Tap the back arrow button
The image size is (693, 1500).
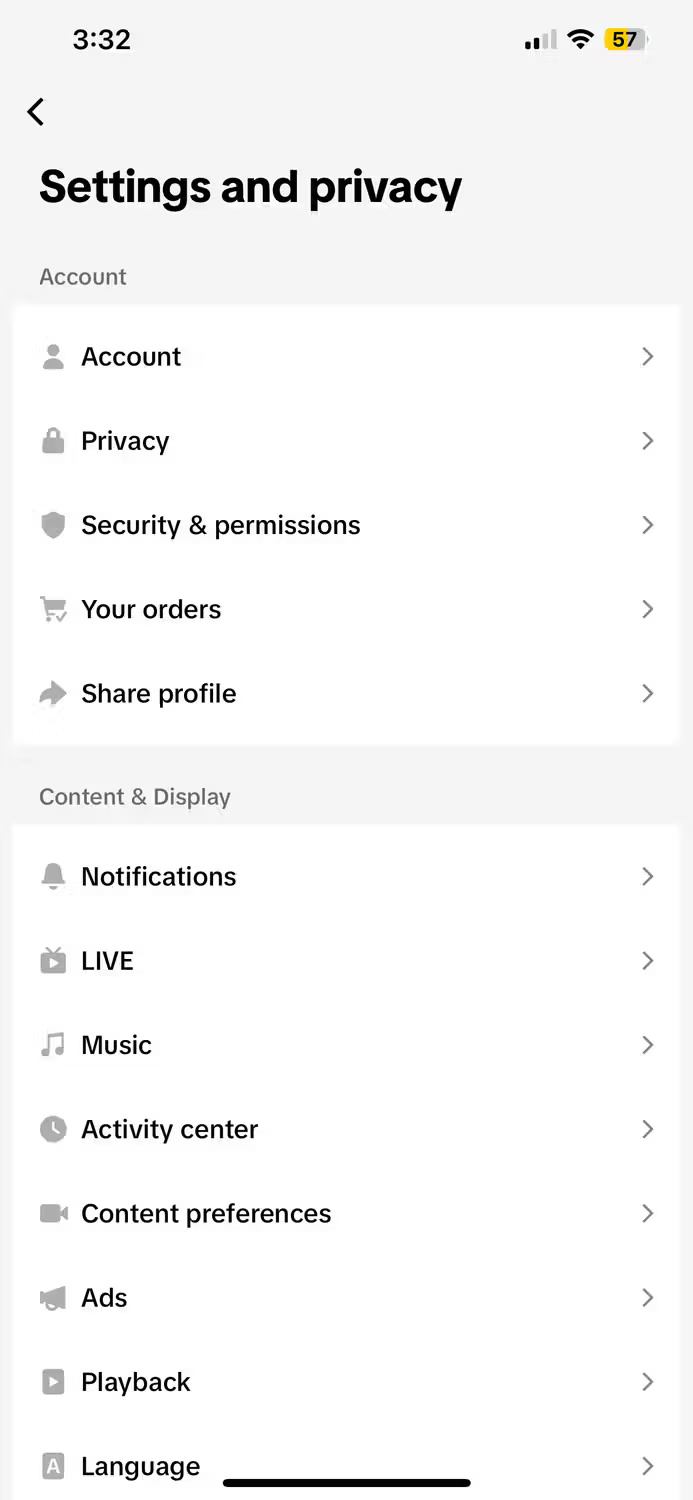(36, 112)
